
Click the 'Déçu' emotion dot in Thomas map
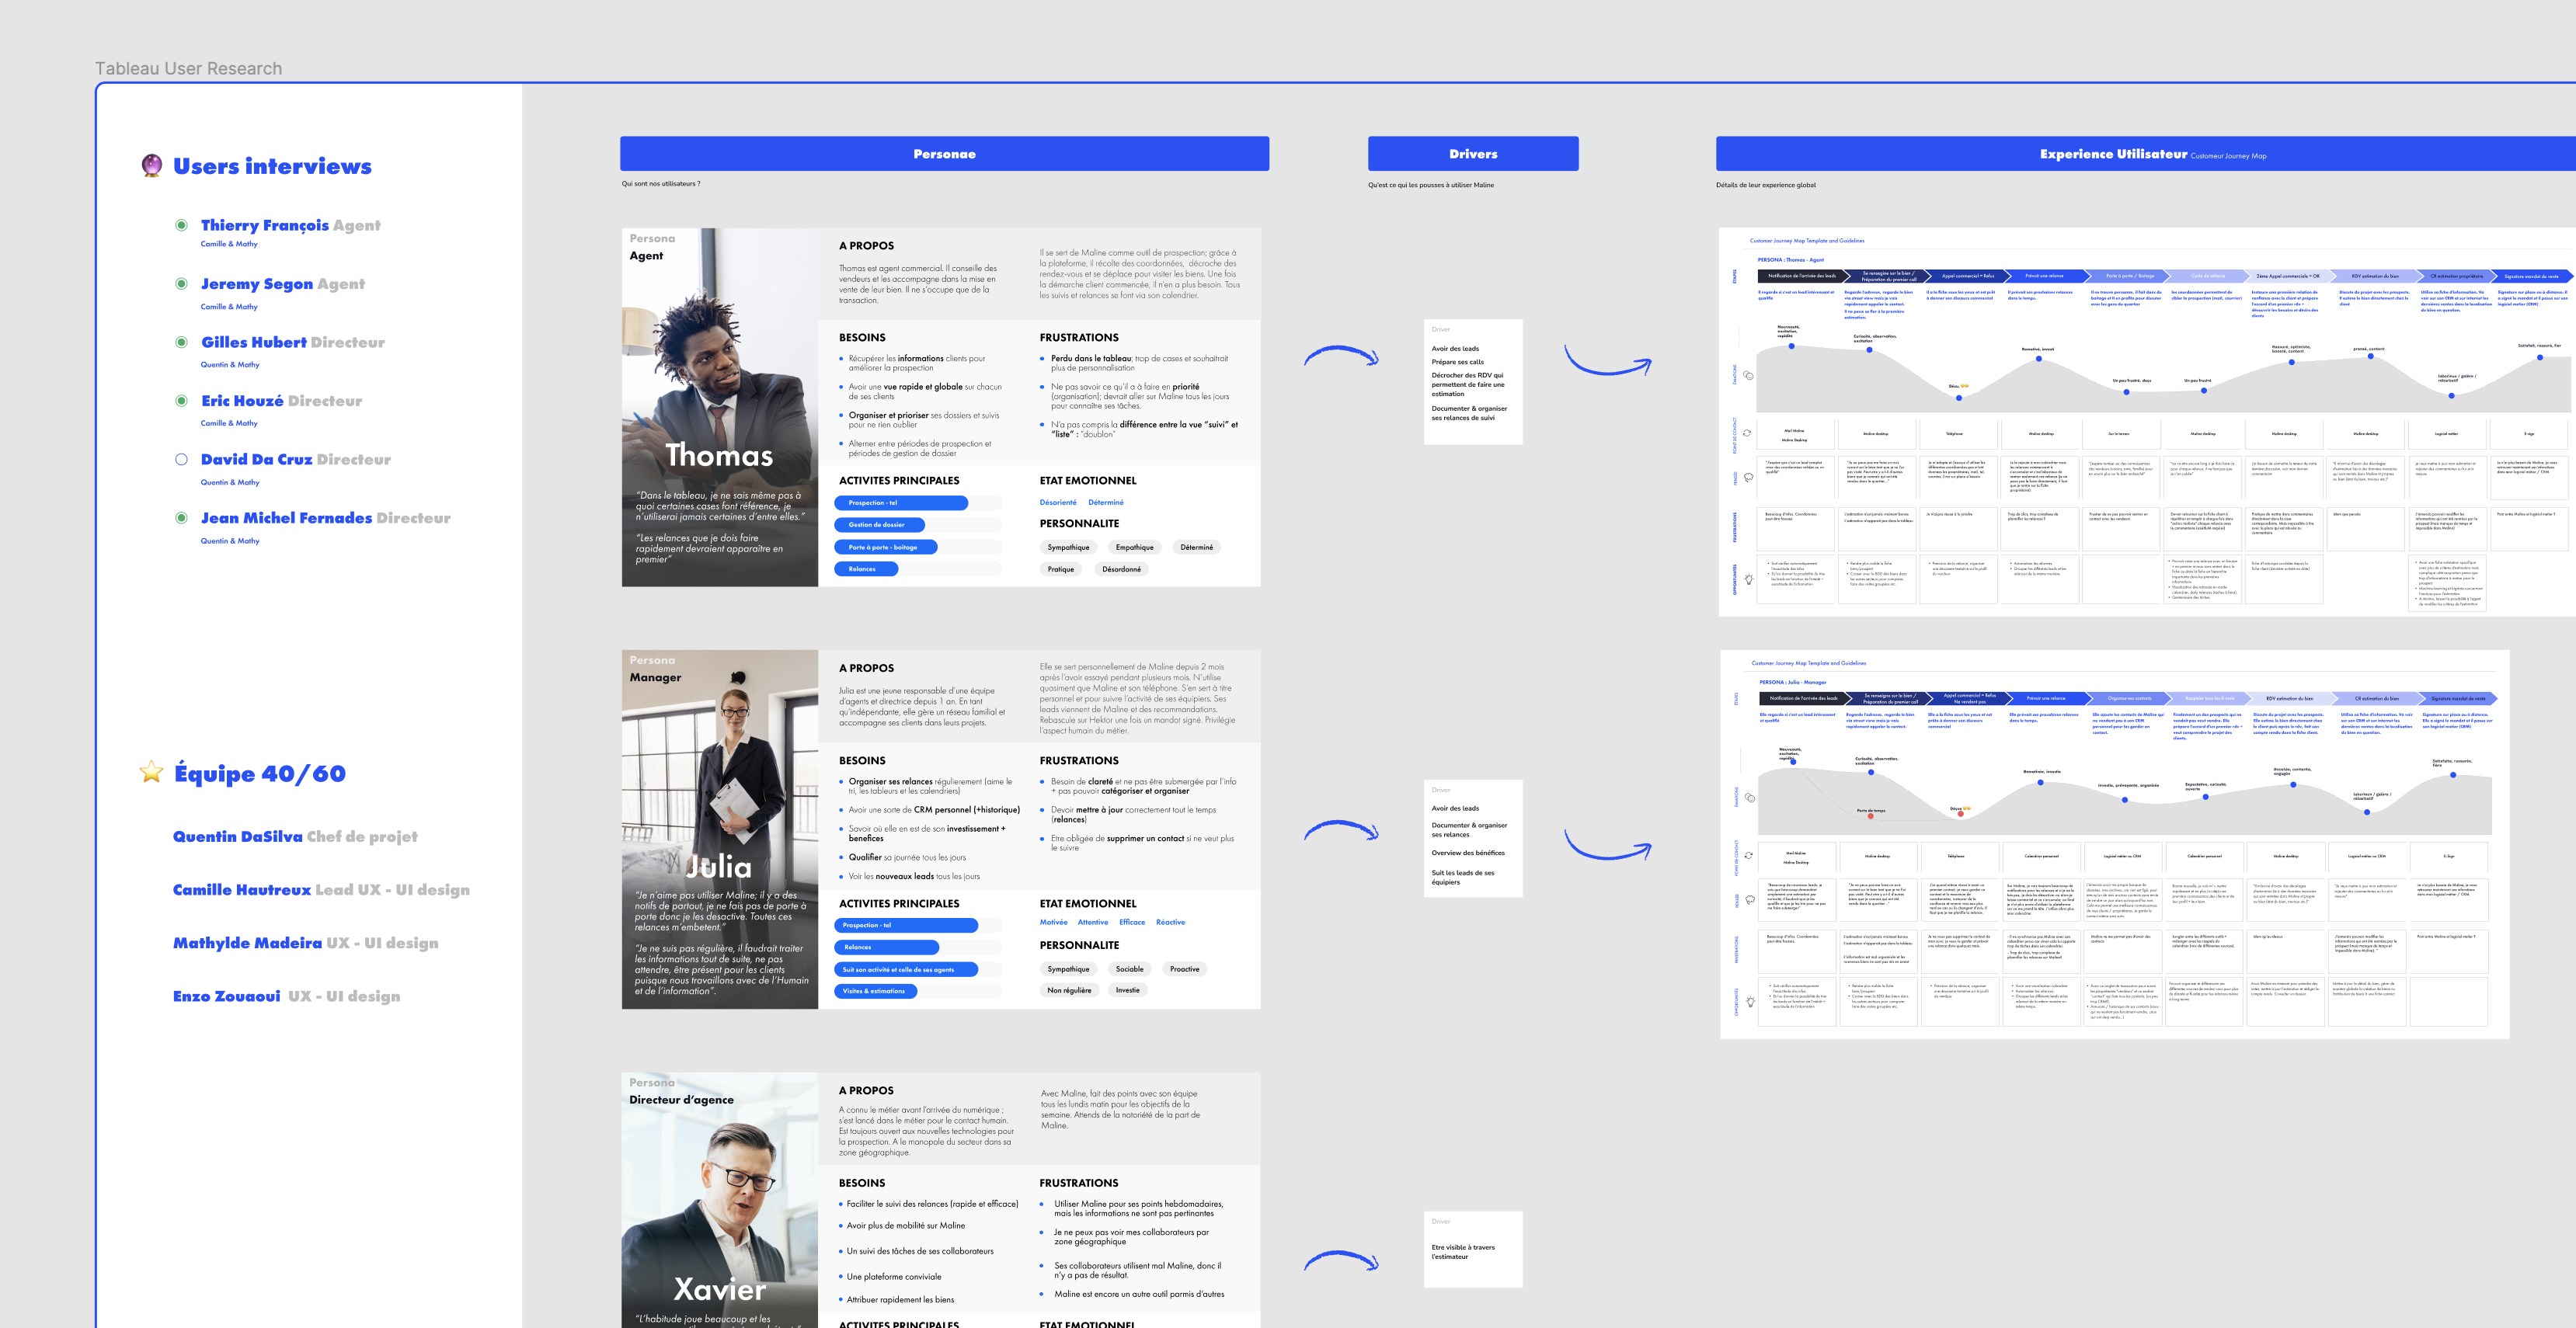(x=1958, y=398)
